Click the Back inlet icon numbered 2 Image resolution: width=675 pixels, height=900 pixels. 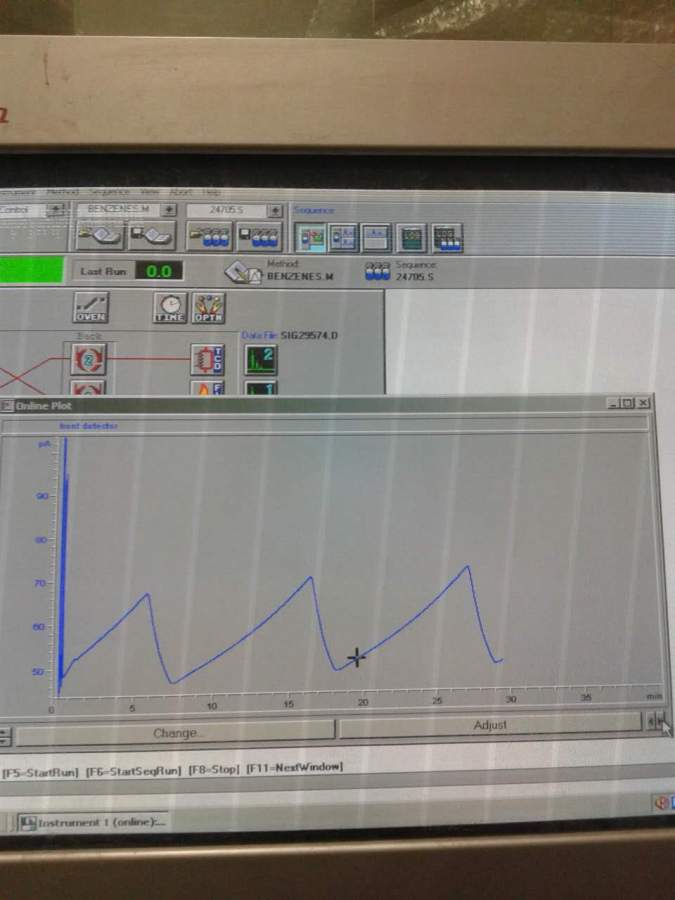(88, 359)
